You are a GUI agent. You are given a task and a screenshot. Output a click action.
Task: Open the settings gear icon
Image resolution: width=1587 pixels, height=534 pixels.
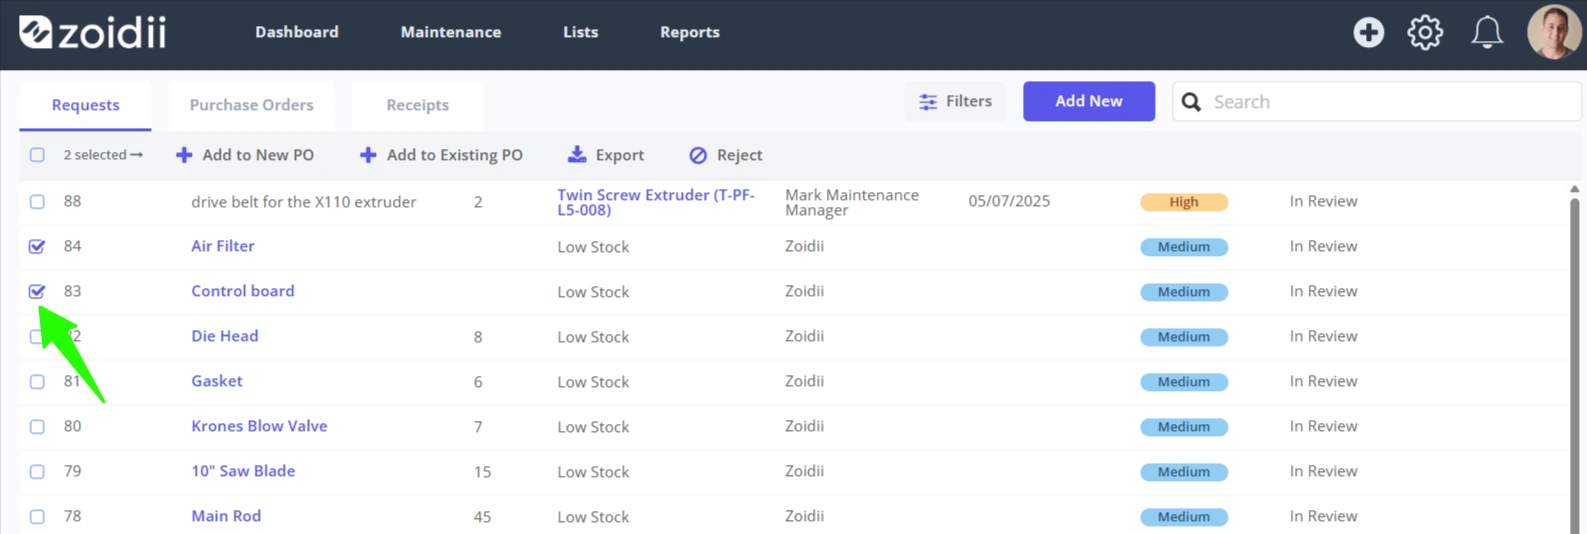[1425, 32]
